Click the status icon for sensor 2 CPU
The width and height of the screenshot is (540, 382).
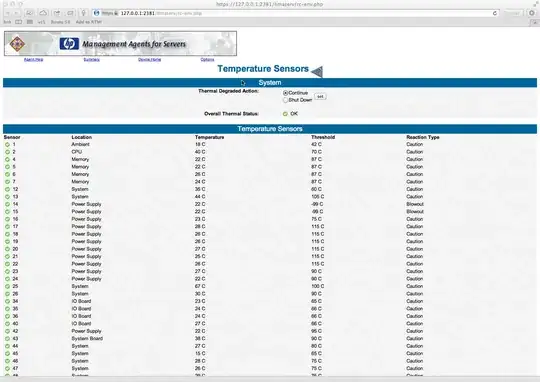tap(7, 152)
